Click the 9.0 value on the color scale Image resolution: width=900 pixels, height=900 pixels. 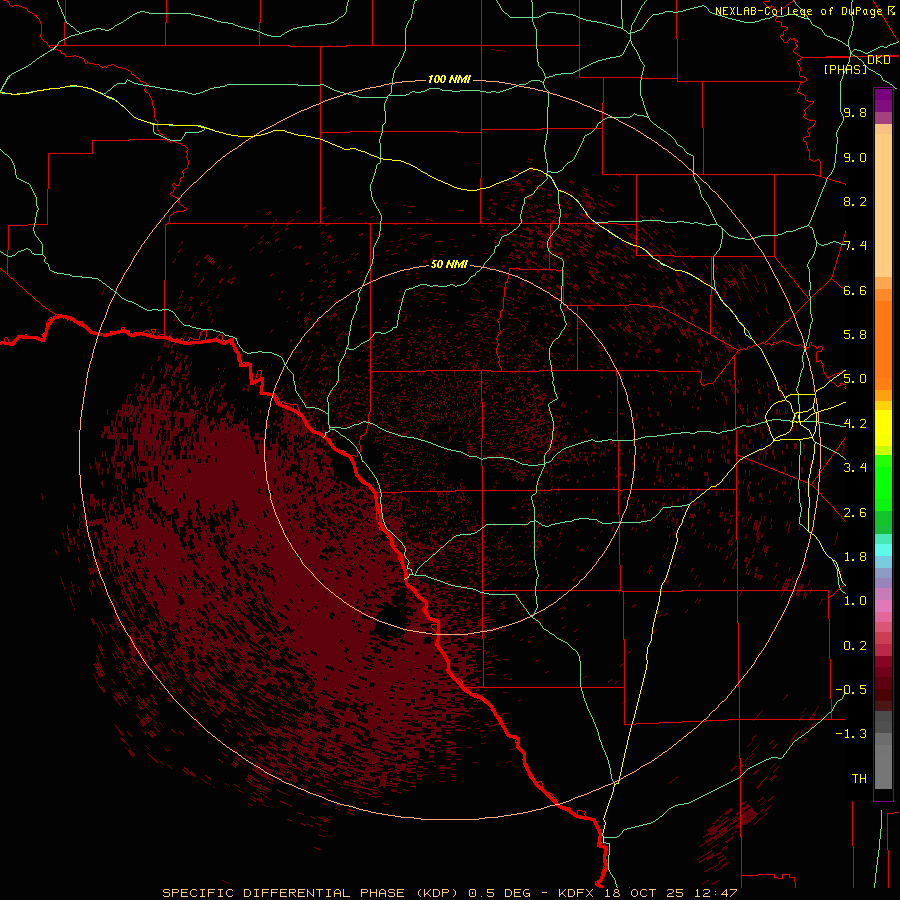pyautogui.click(x=855, y=157)
